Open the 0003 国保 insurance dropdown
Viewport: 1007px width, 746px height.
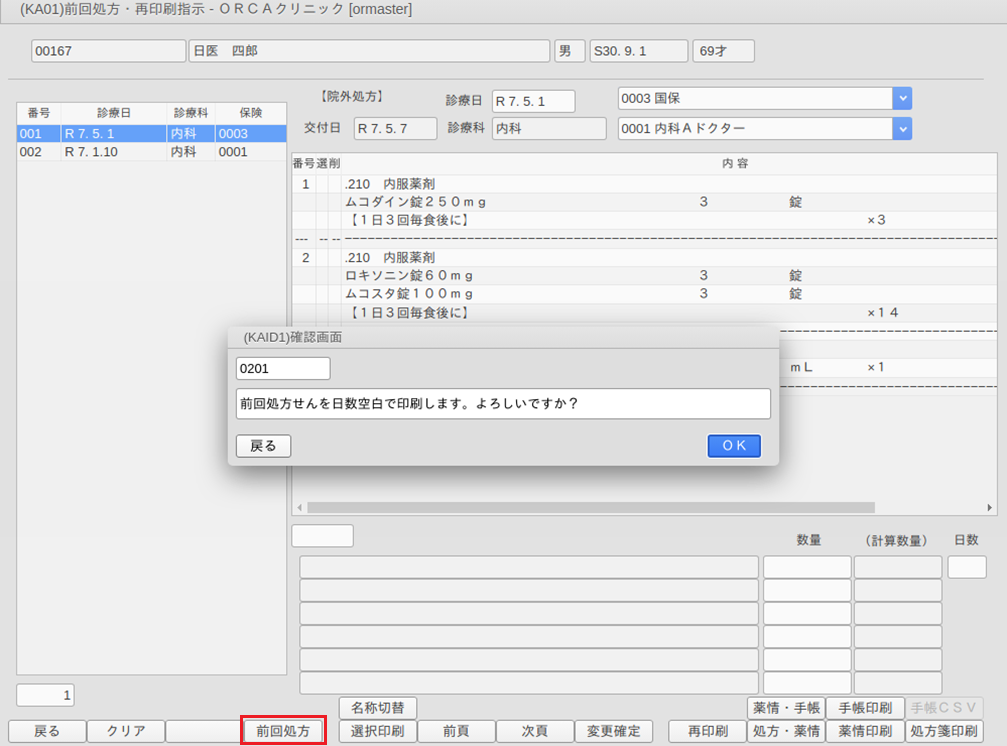point(902,99)
